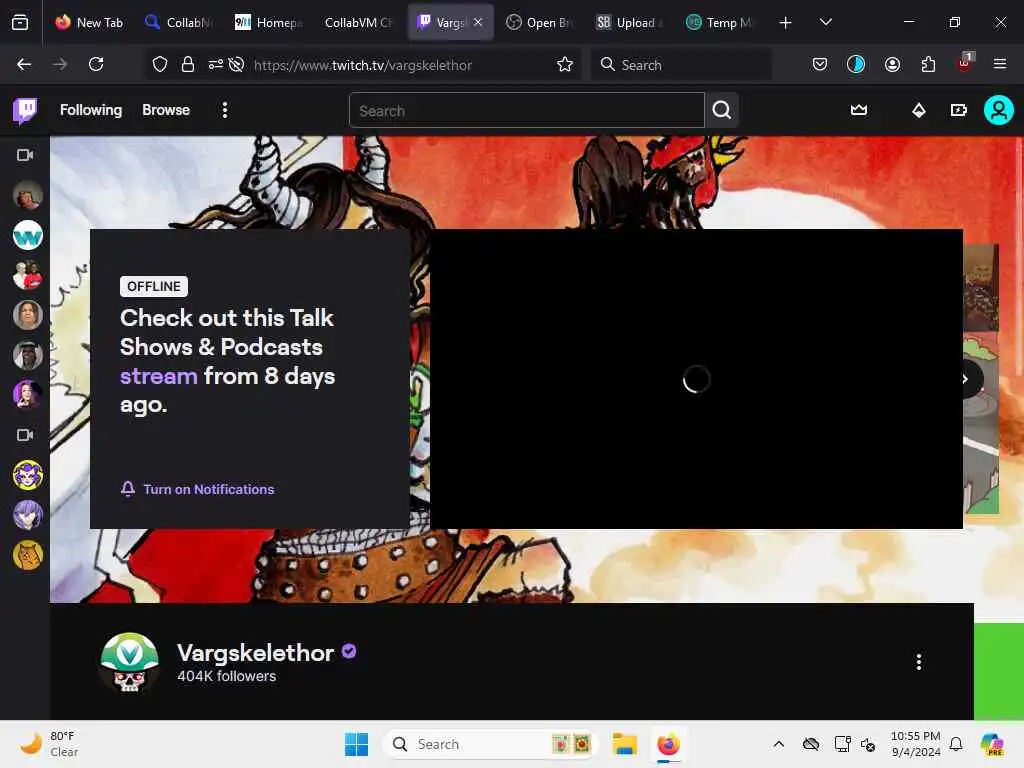Open the Browse page
Viewport: 1024px width, 768px height.
coord(166,110)
